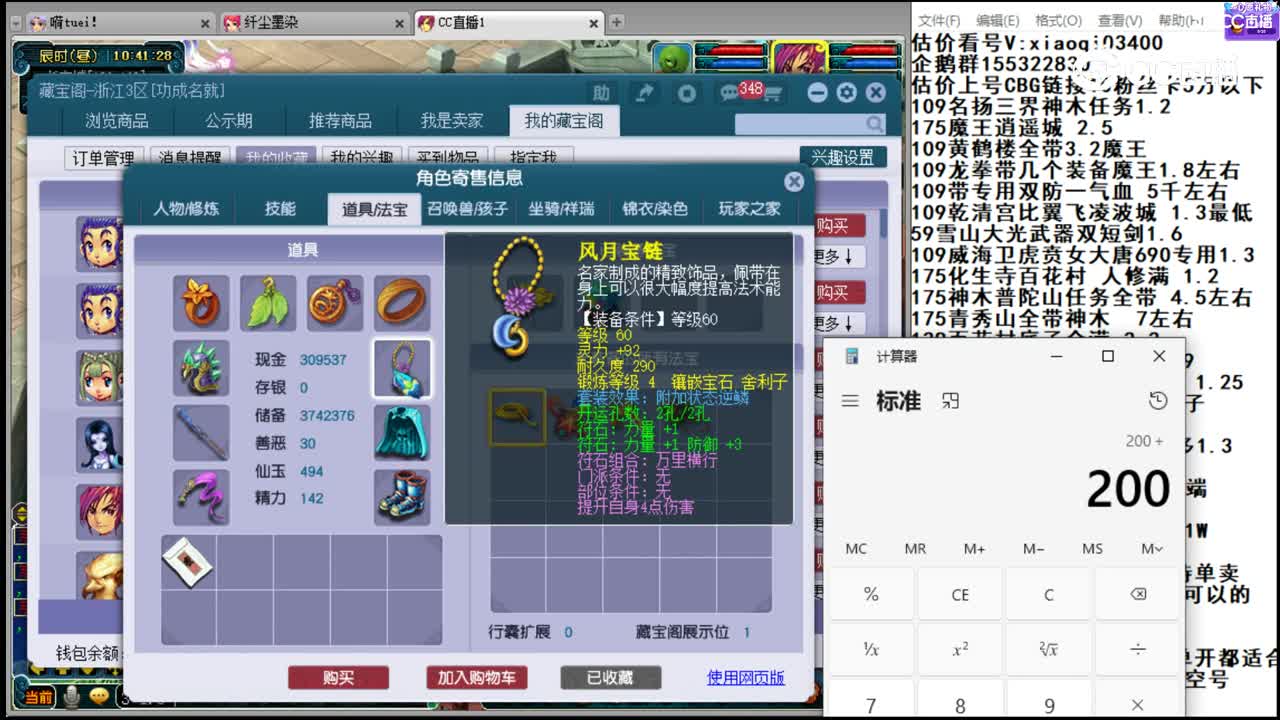This screenshot has height=720, width=1280.
Task: Close the 角色寄售信息 dialog
Action: click(x=794, y=181)
